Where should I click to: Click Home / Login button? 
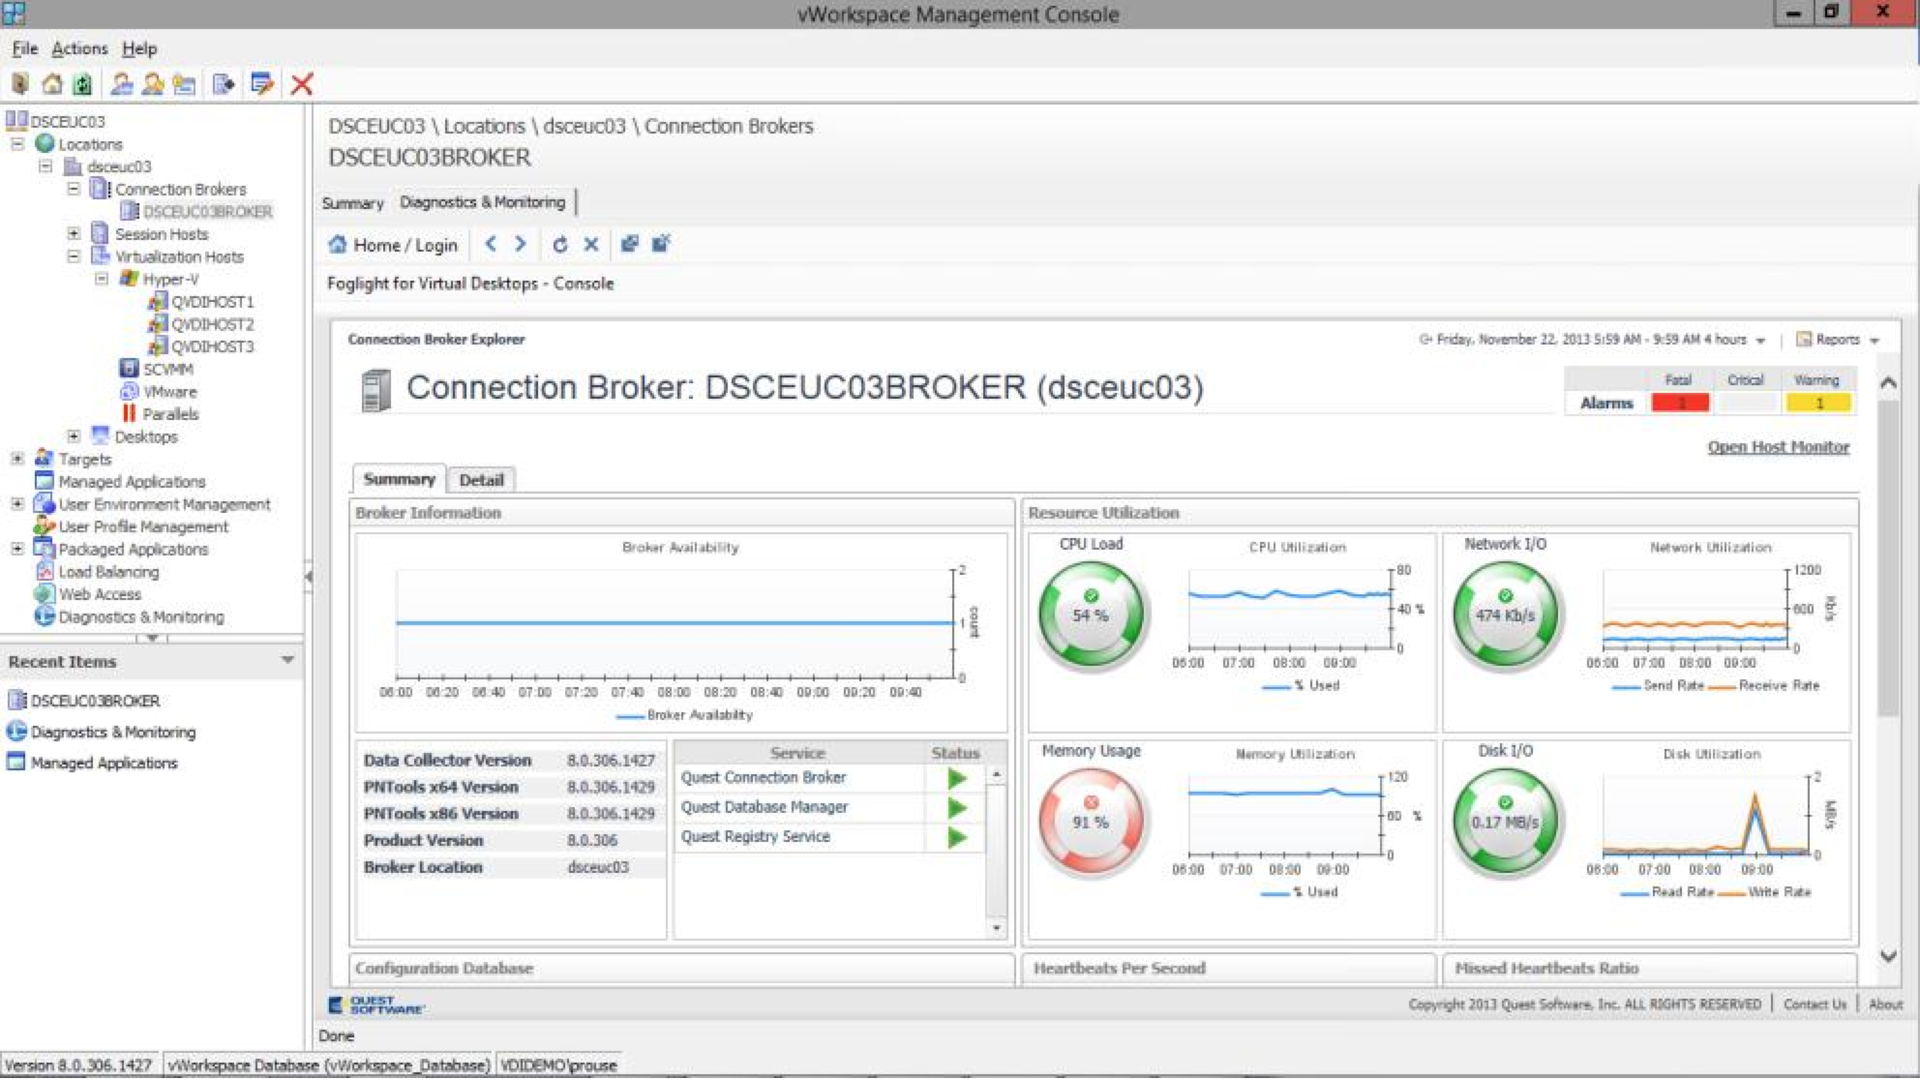[x=393, y=245]
